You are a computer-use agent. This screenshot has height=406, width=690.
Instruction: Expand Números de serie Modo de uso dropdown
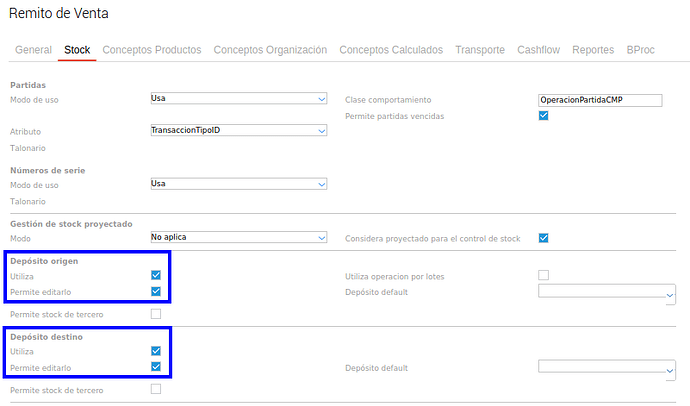point(238,184)
